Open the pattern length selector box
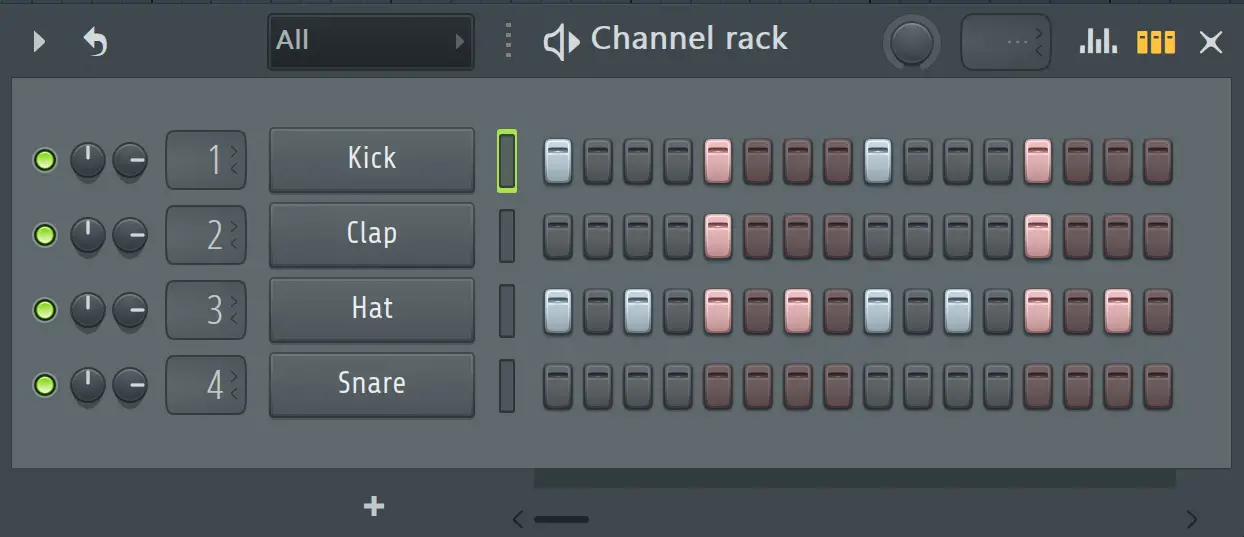Screen dimensions: 1244x537 (1006, 42)
